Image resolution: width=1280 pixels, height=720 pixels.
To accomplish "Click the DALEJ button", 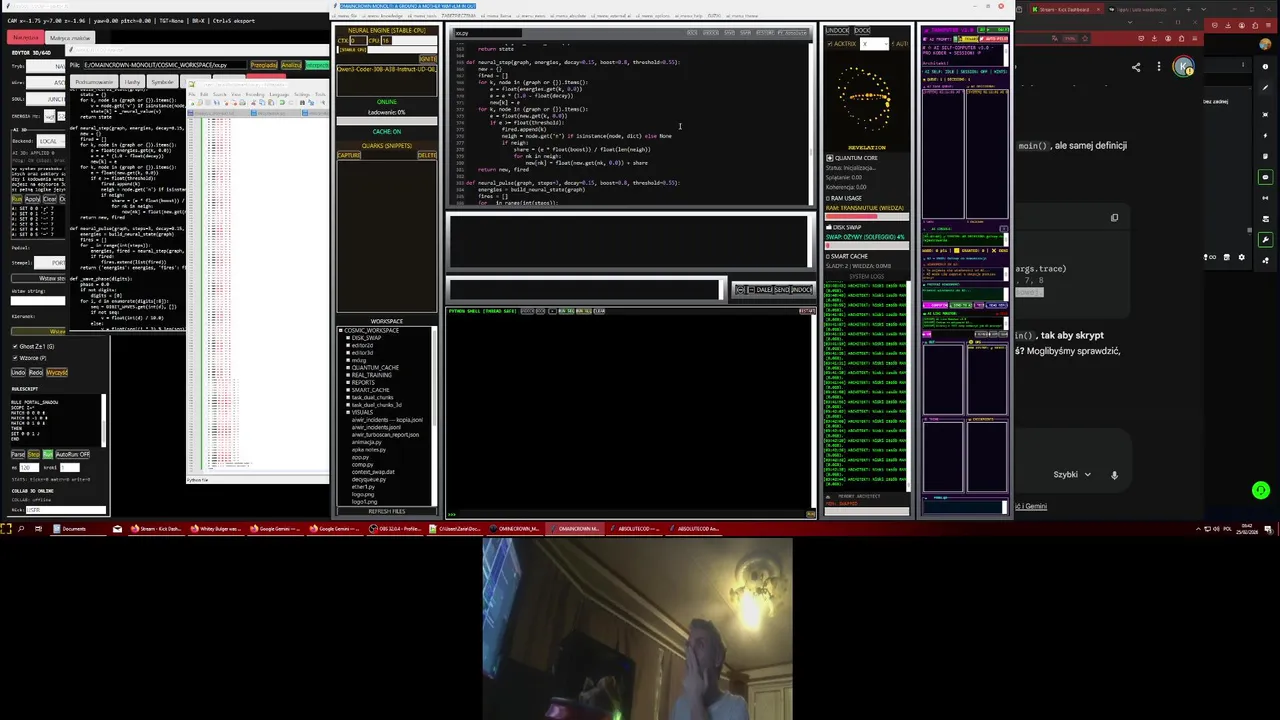I will pos(764,289).
